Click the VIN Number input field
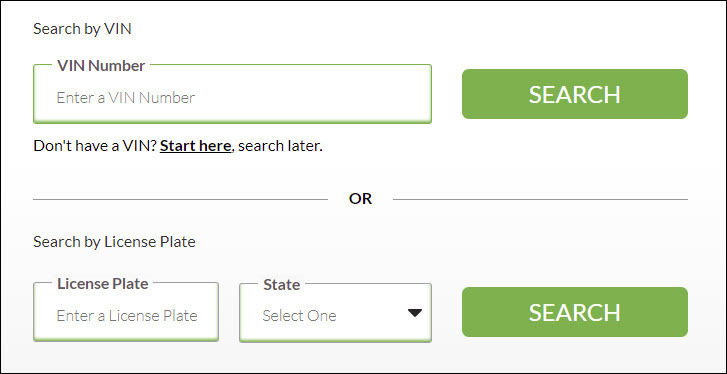The image size is (727, 374). [232, 94]
